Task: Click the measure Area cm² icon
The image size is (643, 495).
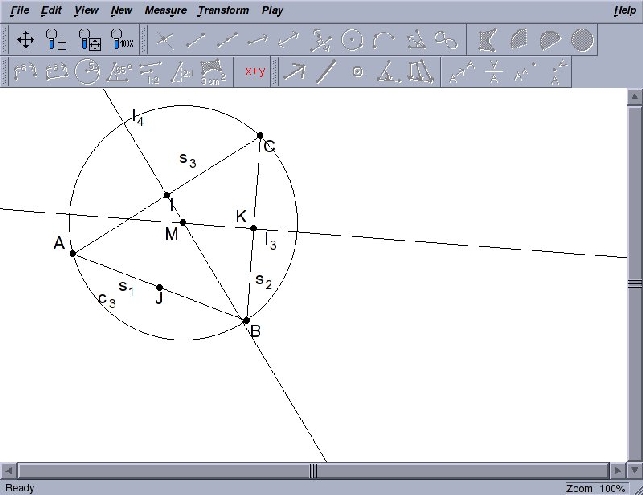Action: [213, 73]
